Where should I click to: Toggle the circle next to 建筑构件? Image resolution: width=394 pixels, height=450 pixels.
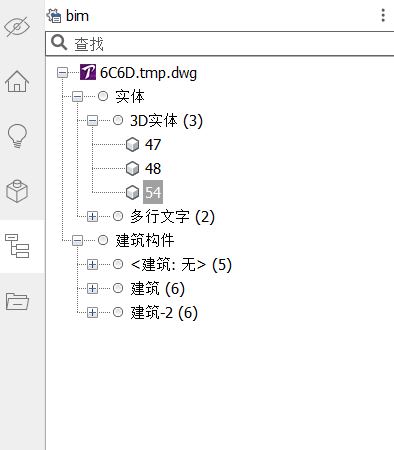103,240
